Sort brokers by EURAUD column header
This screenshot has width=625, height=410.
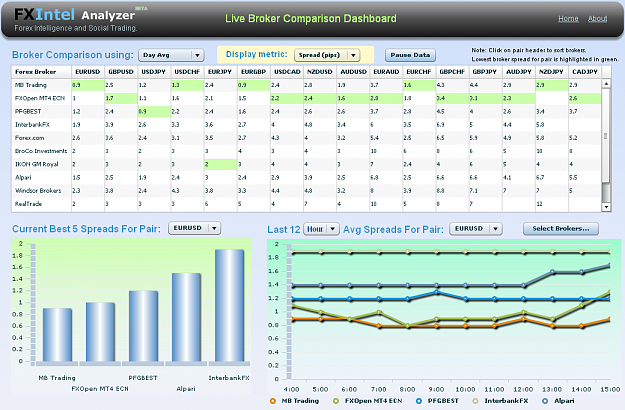pos(386,72)
